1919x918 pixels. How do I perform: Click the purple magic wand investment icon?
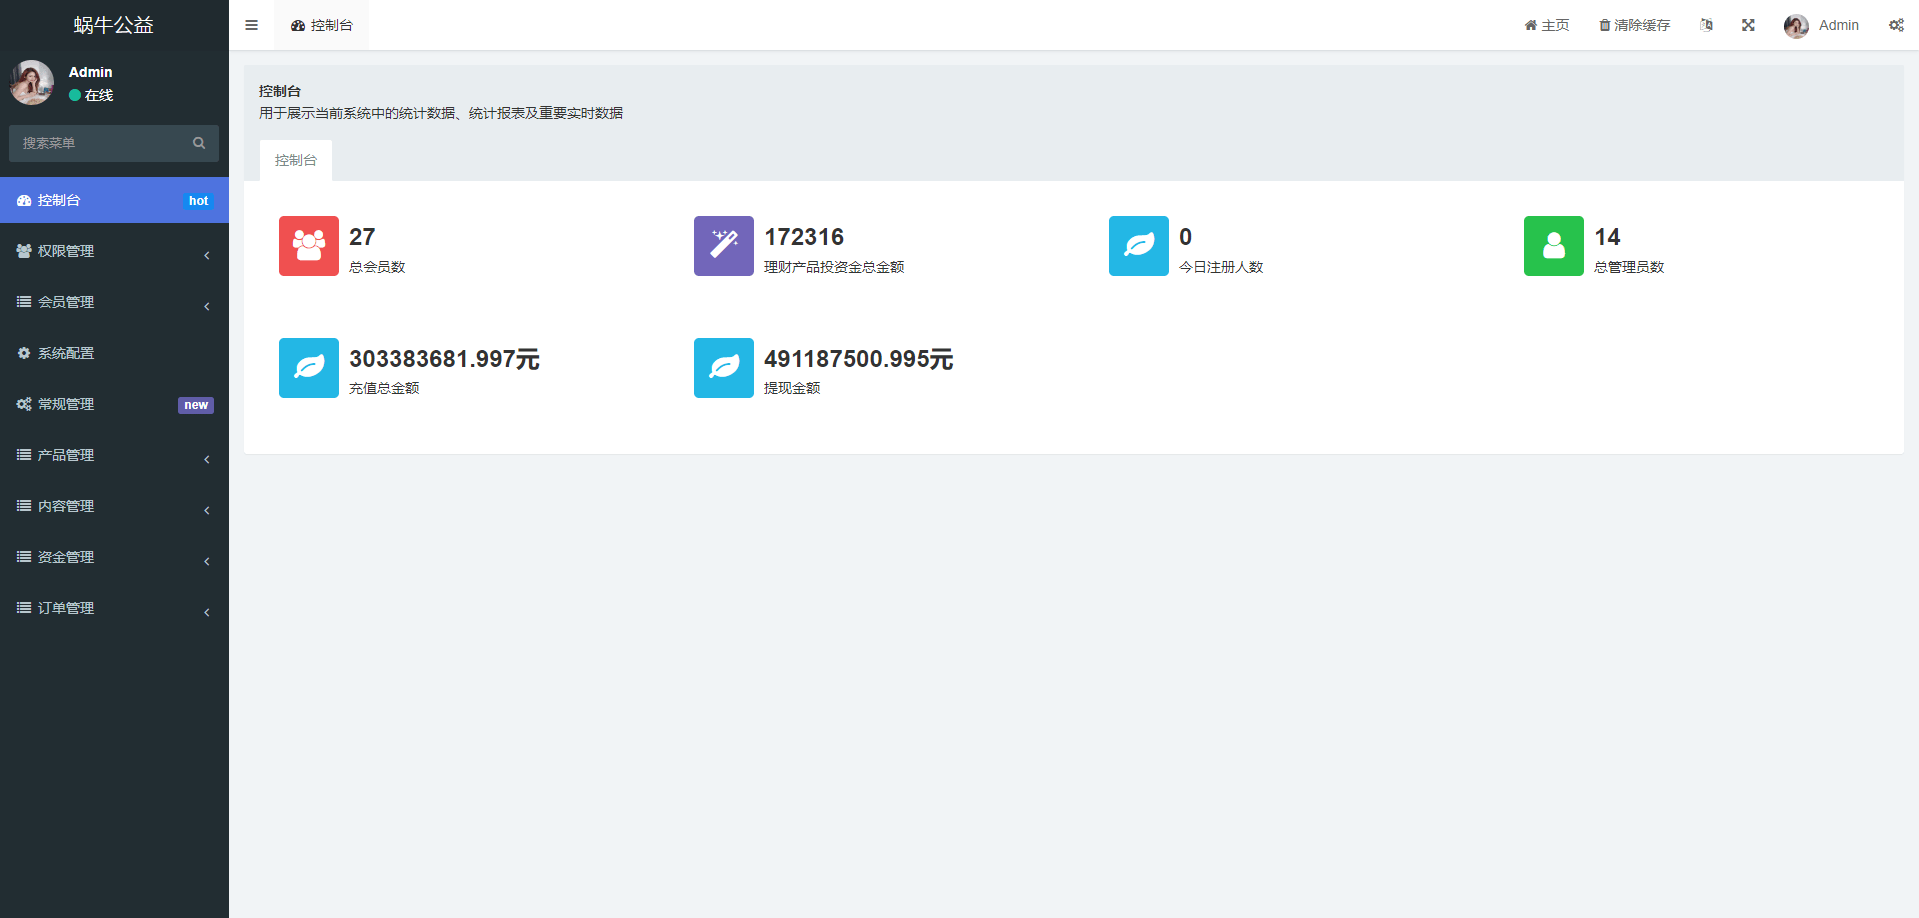click(723, 246)
